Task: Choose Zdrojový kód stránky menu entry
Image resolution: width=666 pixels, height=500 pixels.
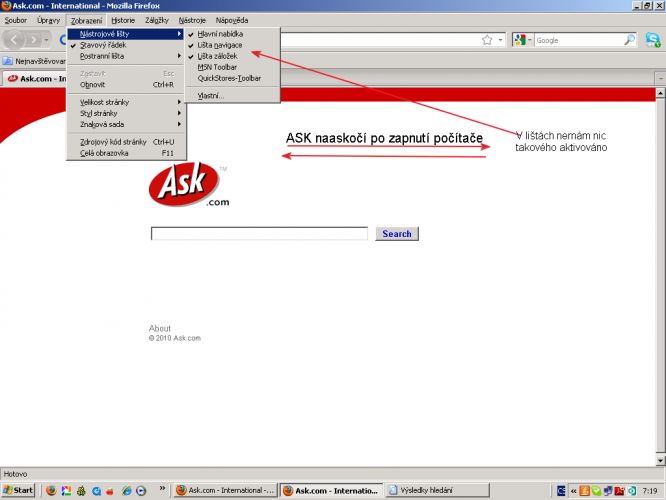Action: point(126,142)
